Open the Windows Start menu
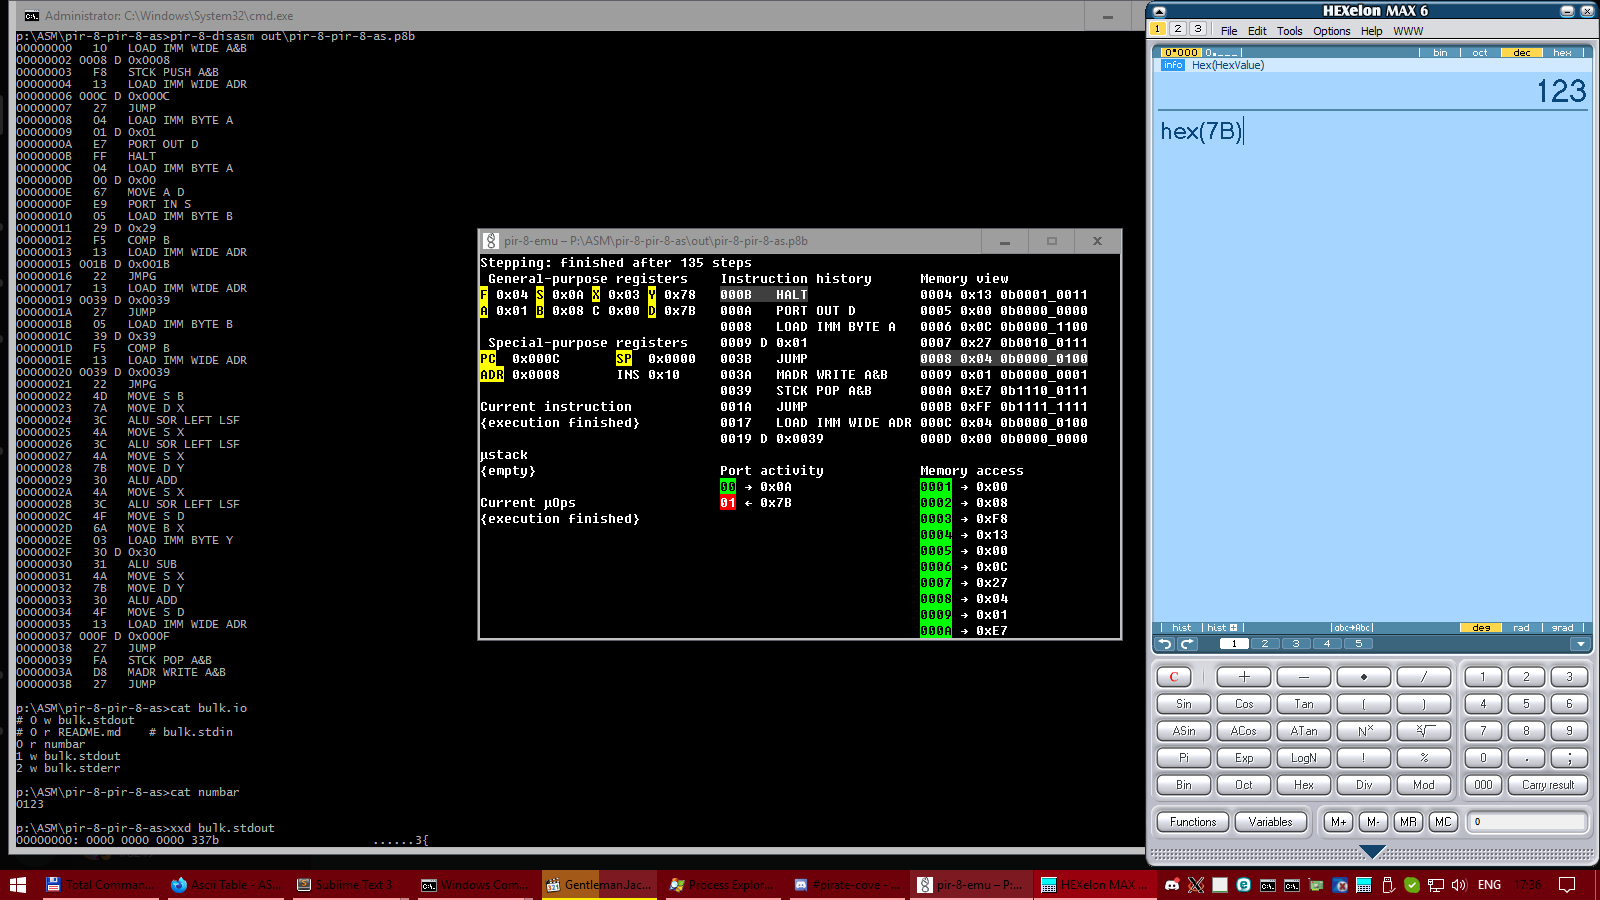Image resolution: width=1600 pixels, height=900 pixels. pos(17,885)
